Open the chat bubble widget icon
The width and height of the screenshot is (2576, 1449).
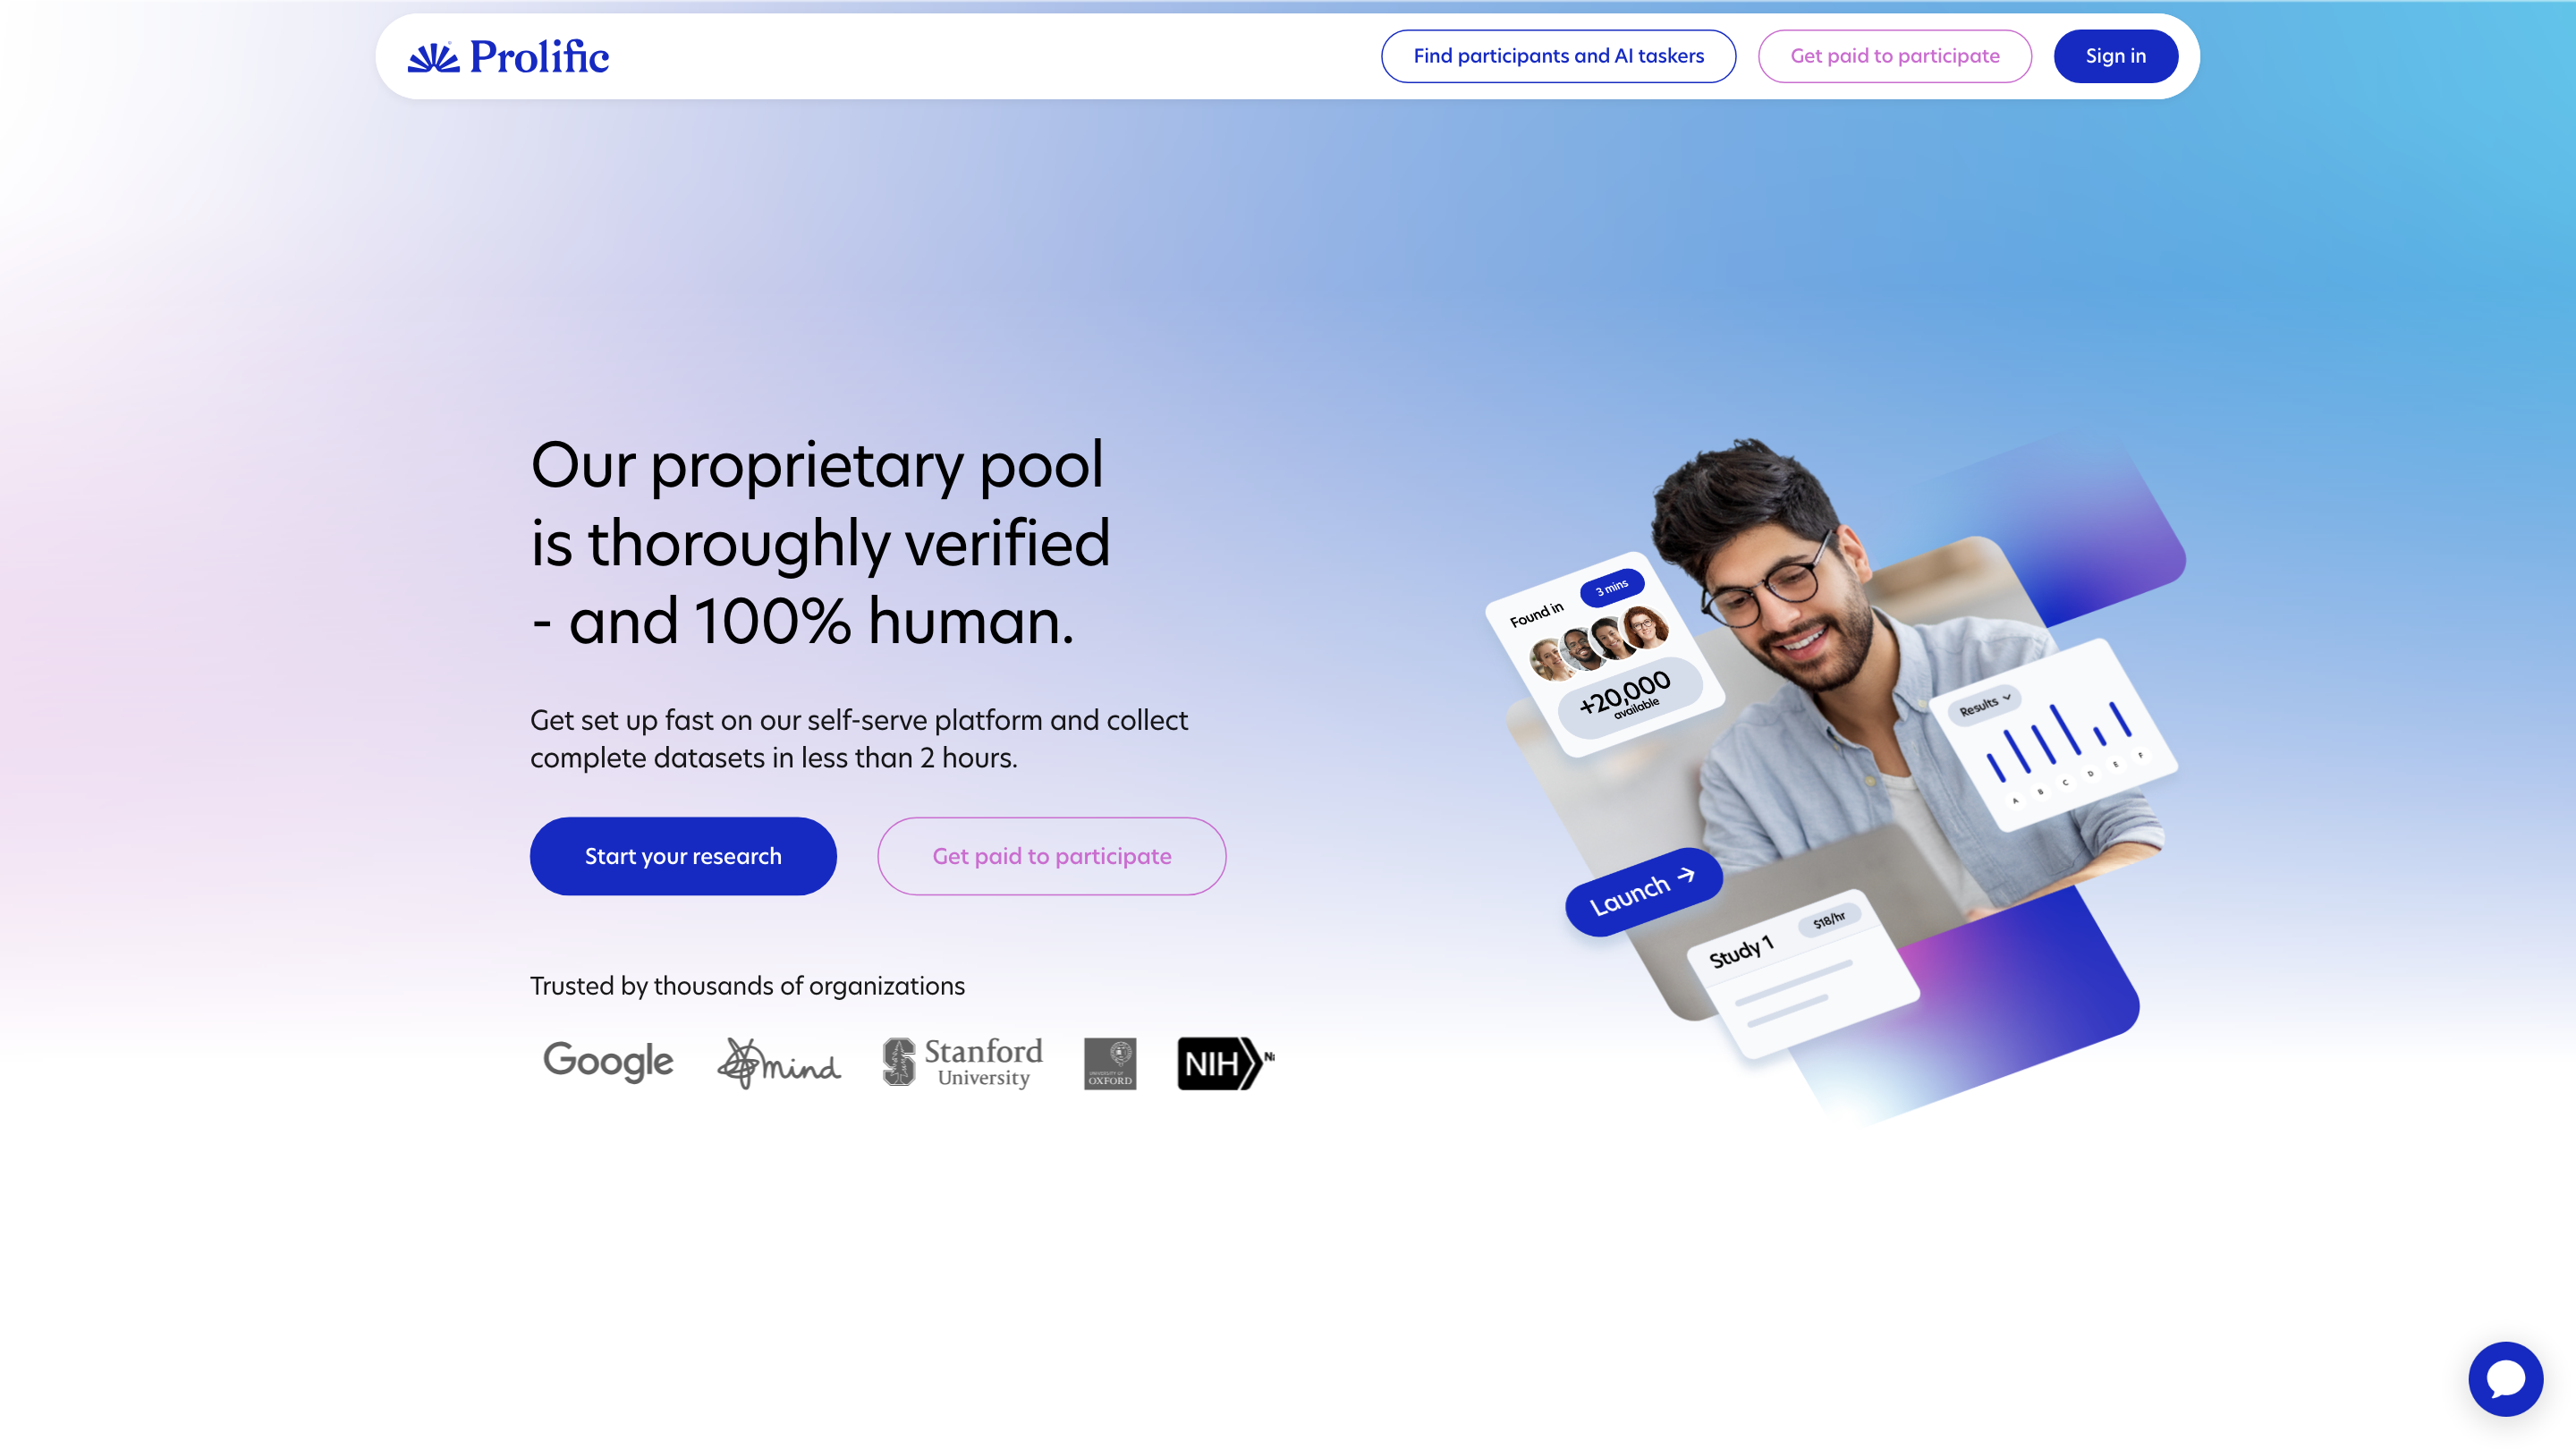(x=2505, y=1379)
